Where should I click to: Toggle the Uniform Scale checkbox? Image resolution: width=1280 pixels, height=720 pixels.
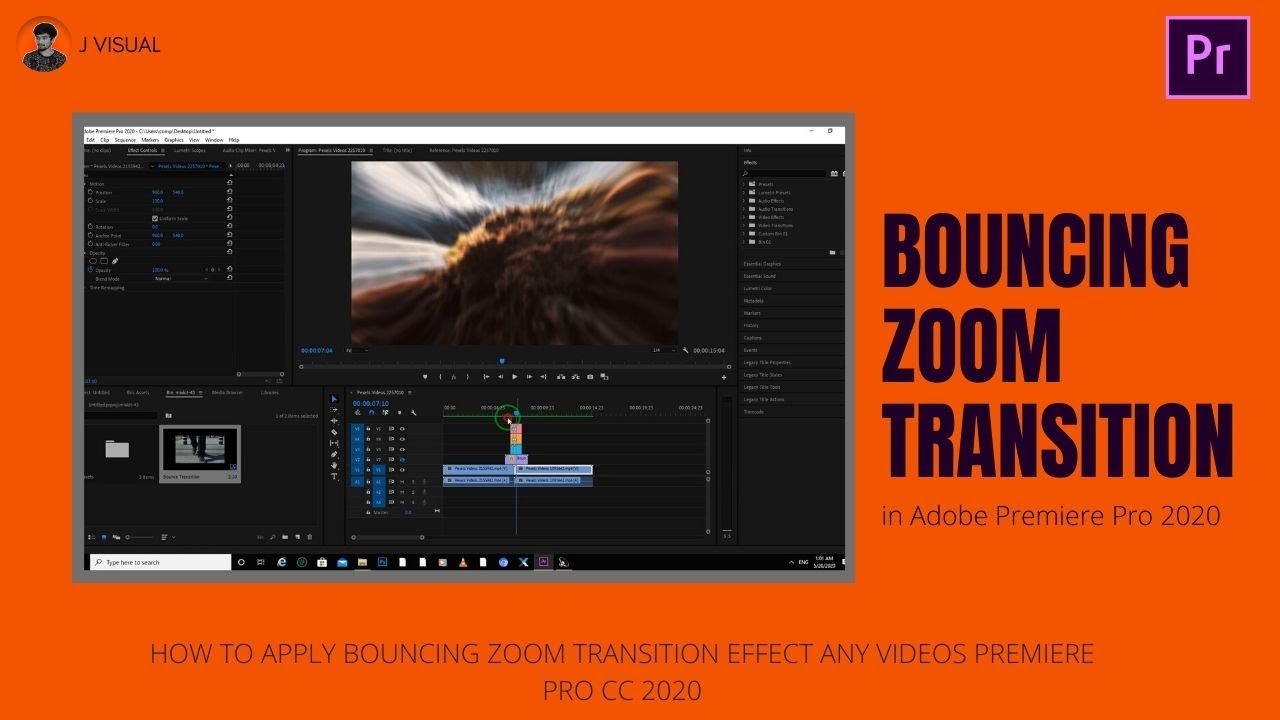pyautogui.click(x=155, y=218)
